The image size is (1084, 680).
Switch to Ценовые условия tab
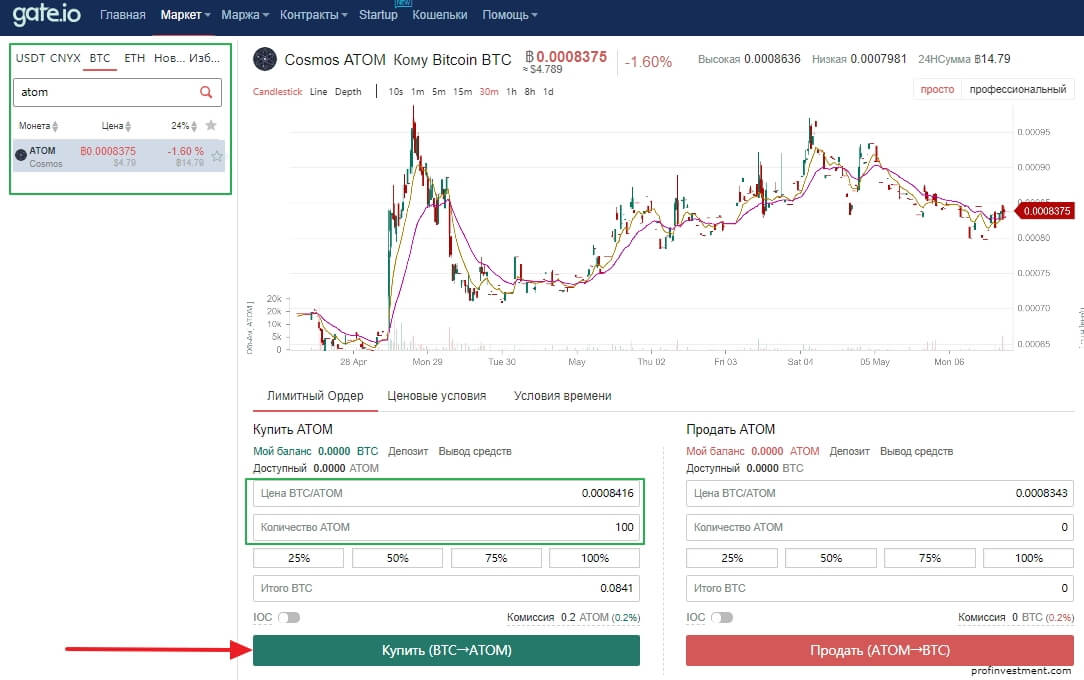coord(437,396)
